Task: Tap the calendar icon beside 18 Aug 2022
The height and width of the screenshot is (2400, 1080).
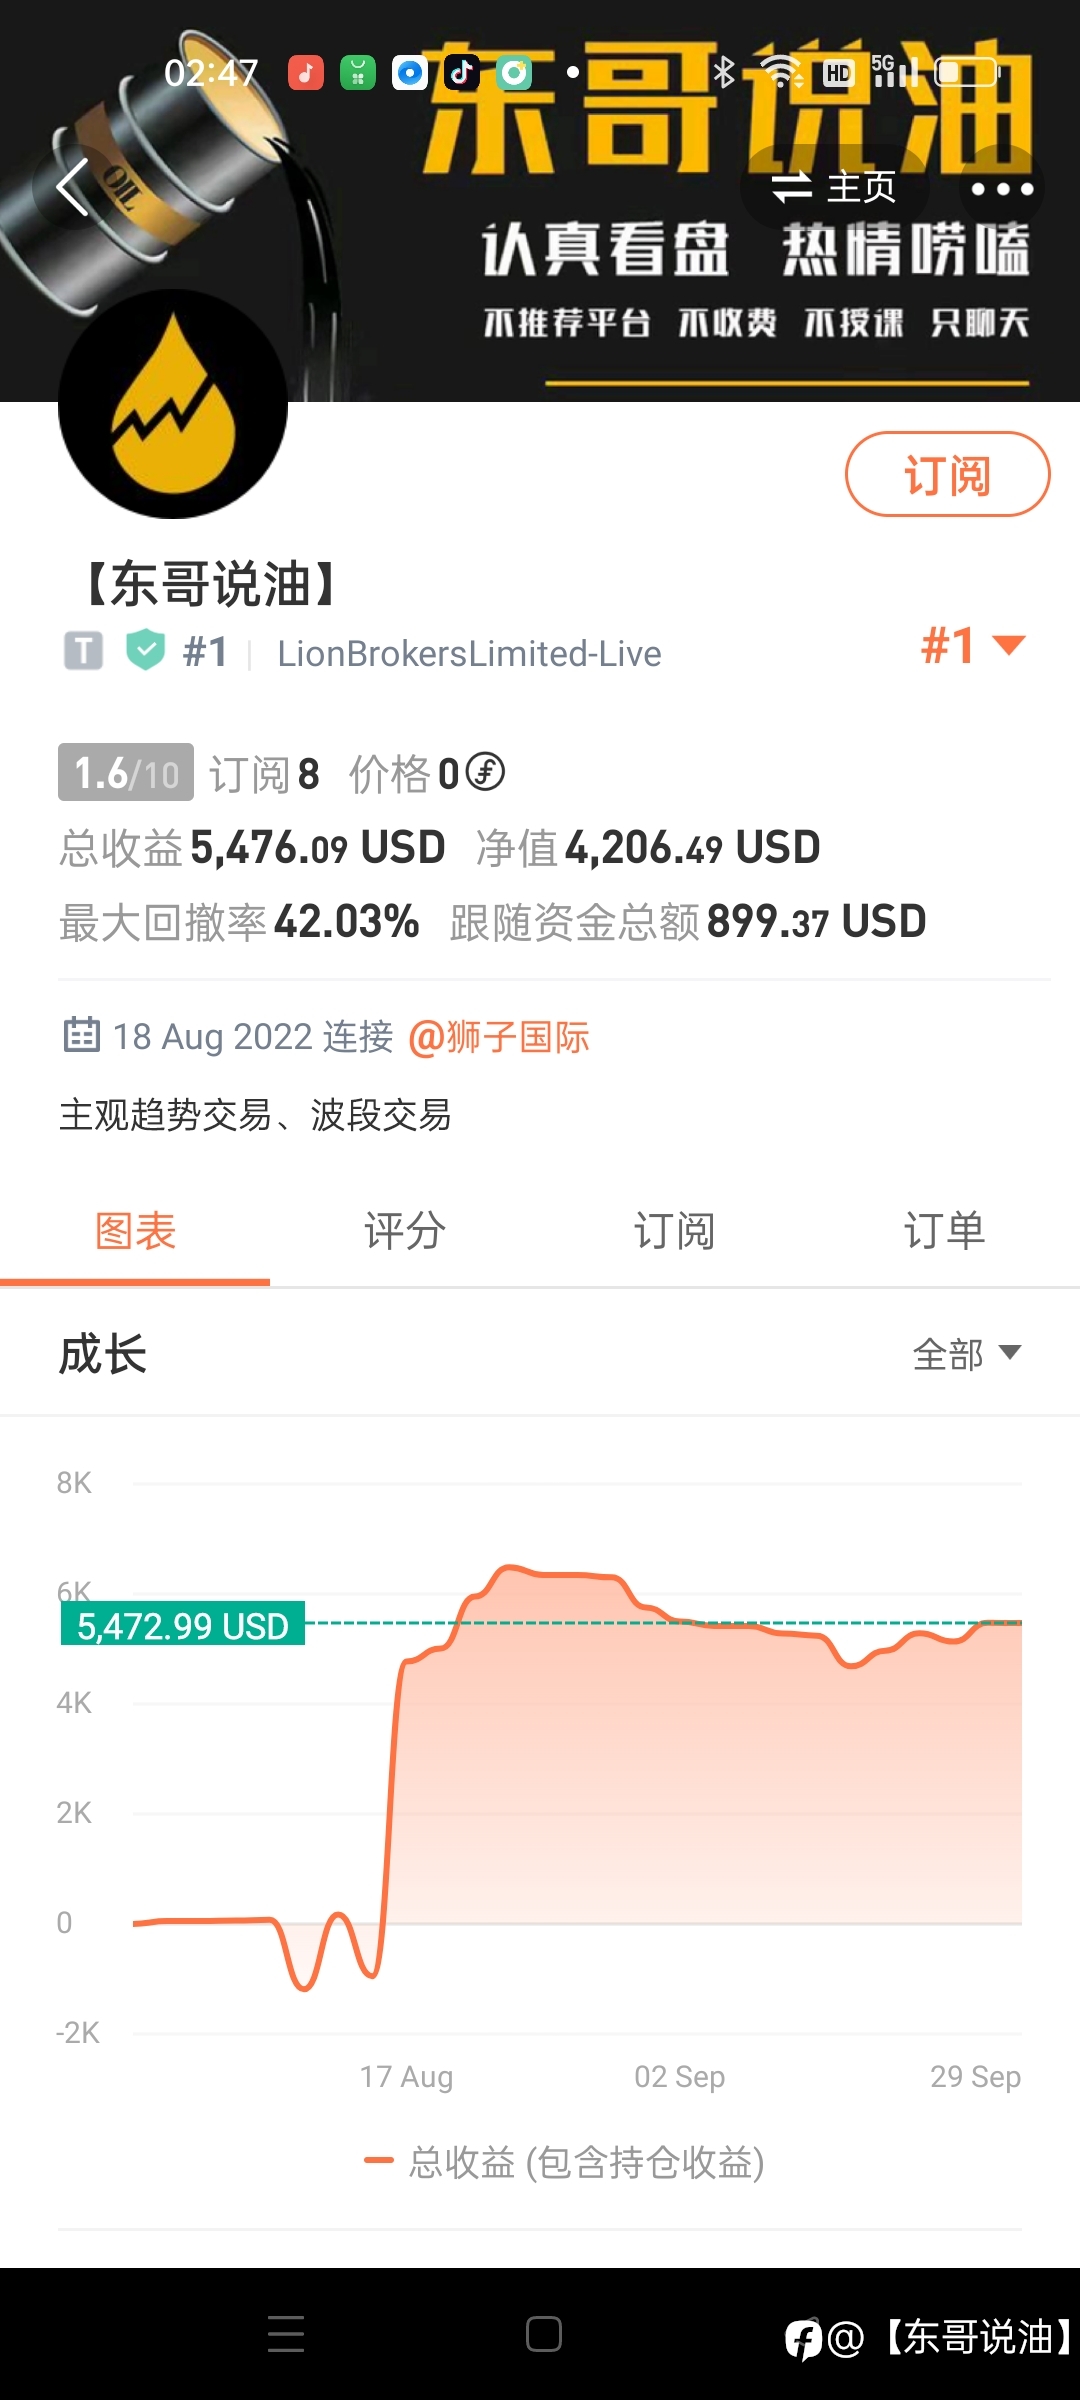Action: click(x=81, y=1035)
